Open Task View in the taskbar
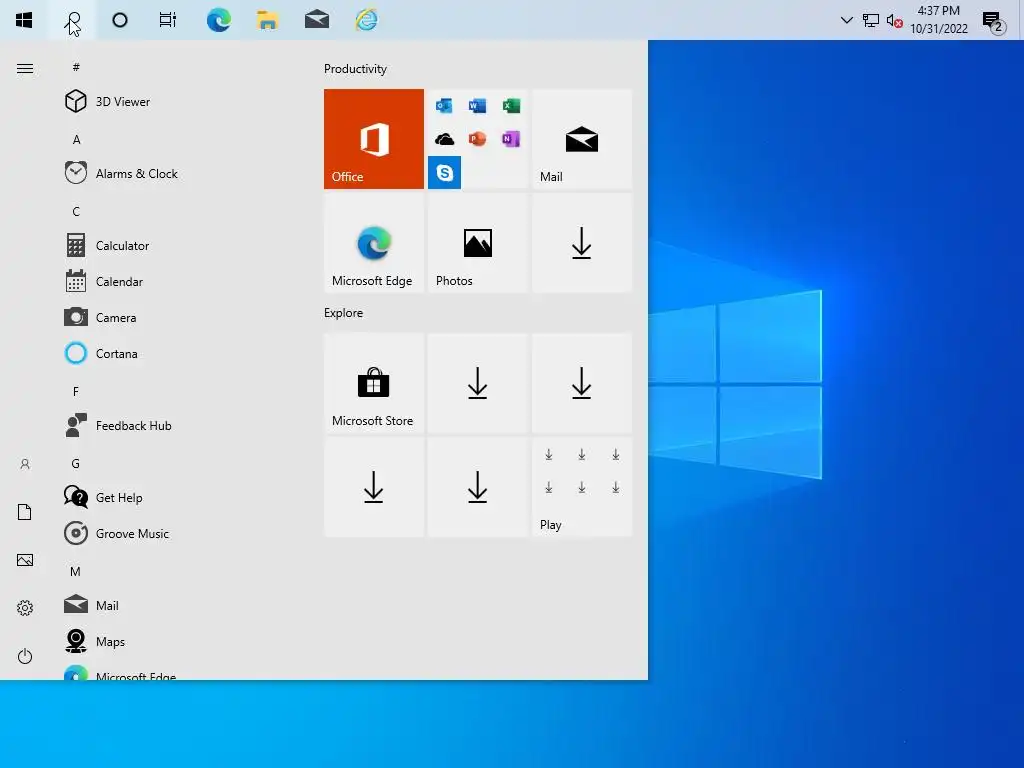The width and height of the screenshot is (1024, 768). (x=168, y=20)
